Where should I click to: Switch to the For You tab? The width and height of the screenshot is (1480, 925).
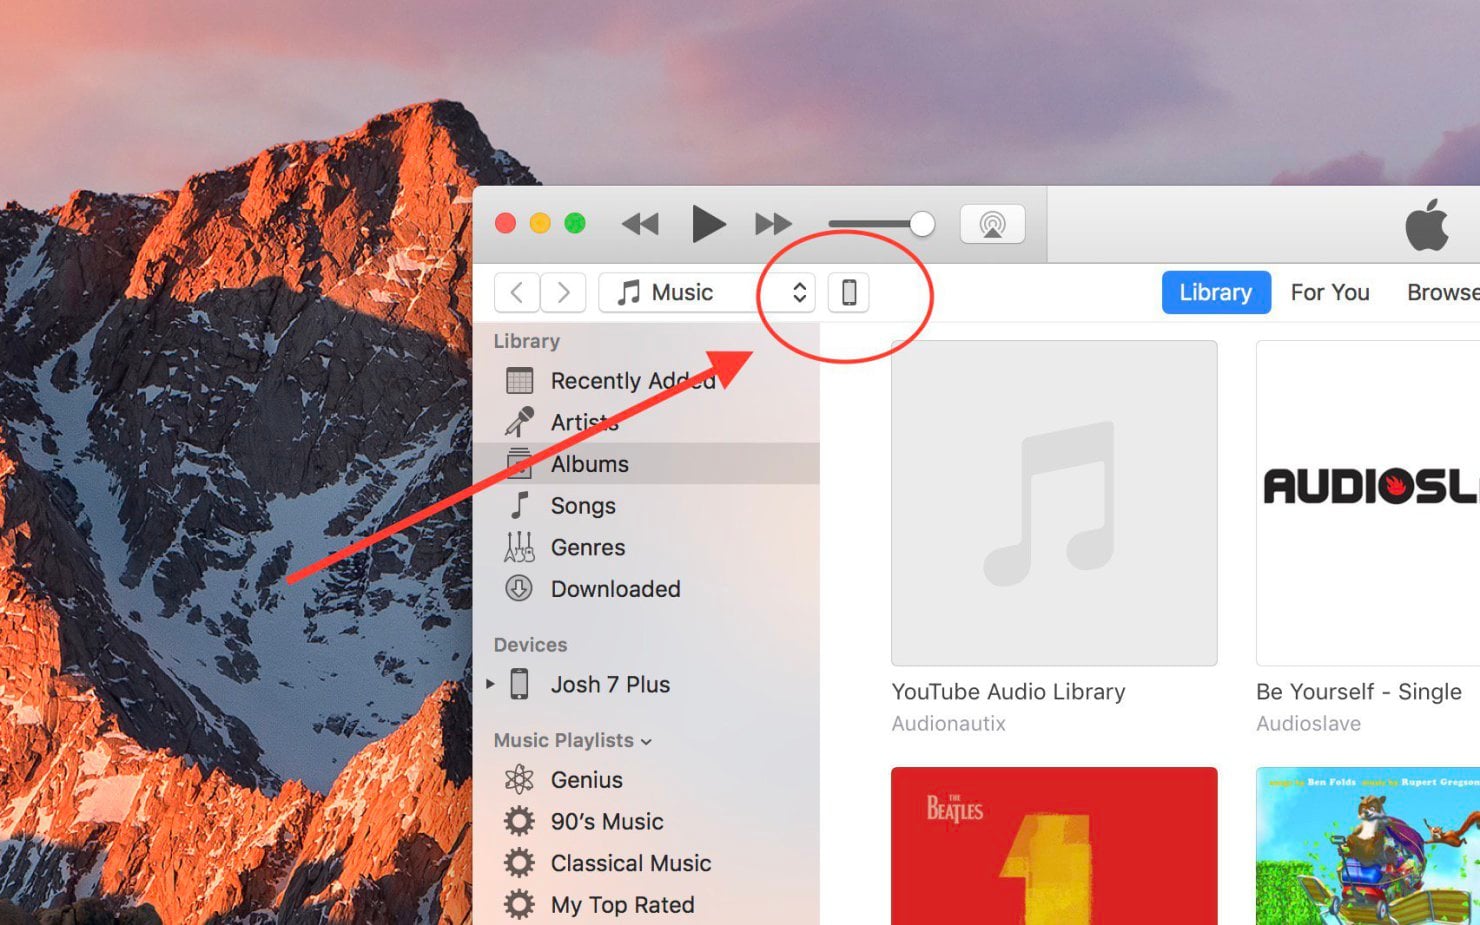[1329, 292]
